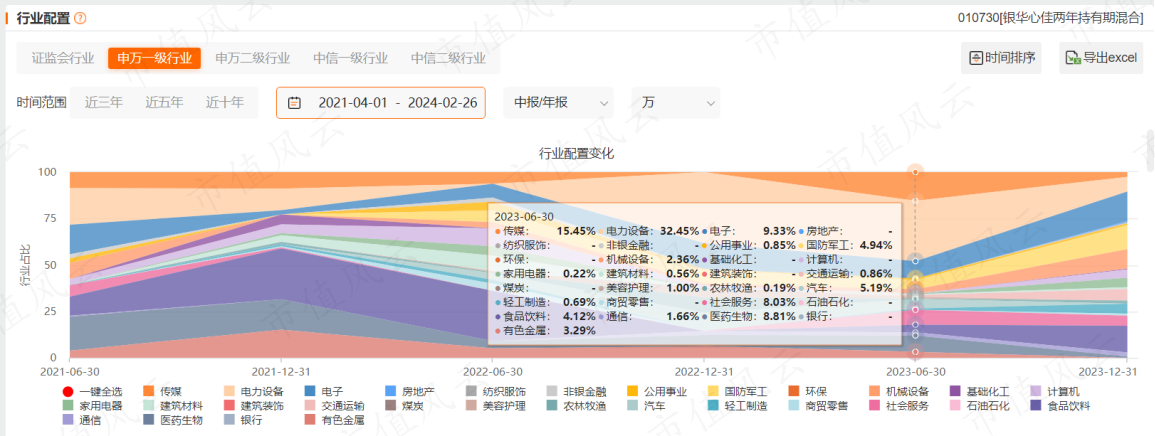Click the 行业配置变化 chart title
This screenshot has width=1155, height=436.
point(576,153)
